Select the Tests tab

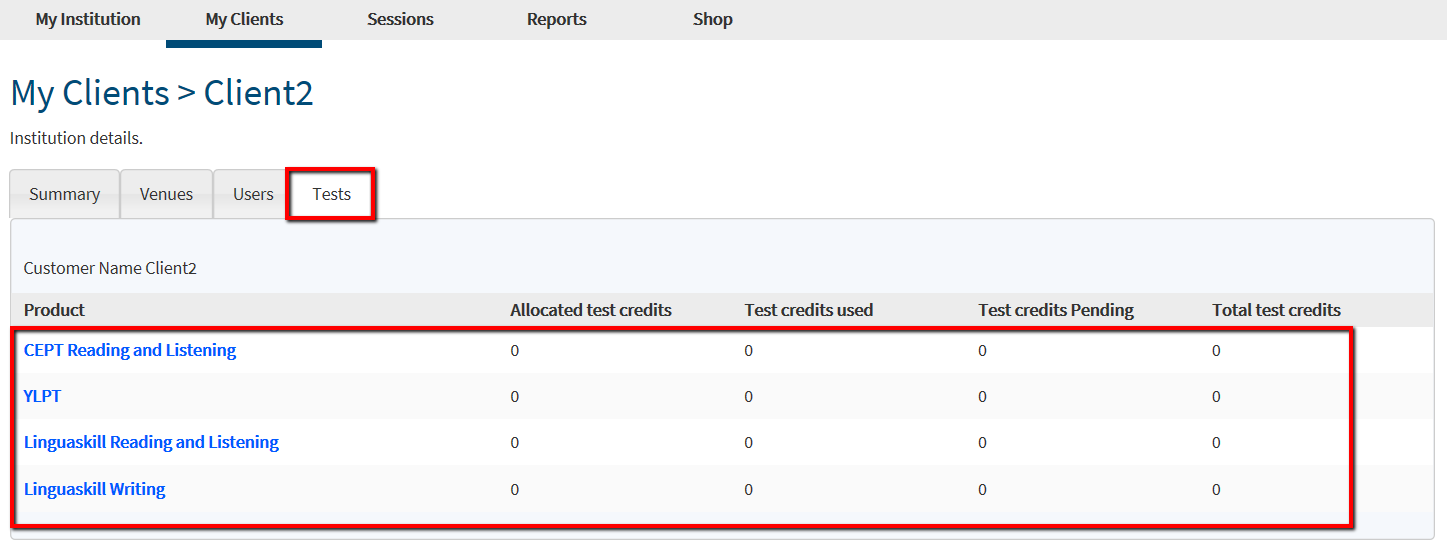(x=331, y=194)
